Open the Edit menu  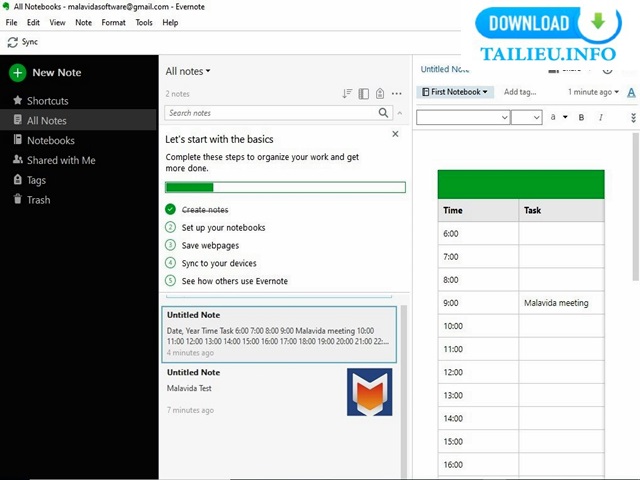point(33,22)
